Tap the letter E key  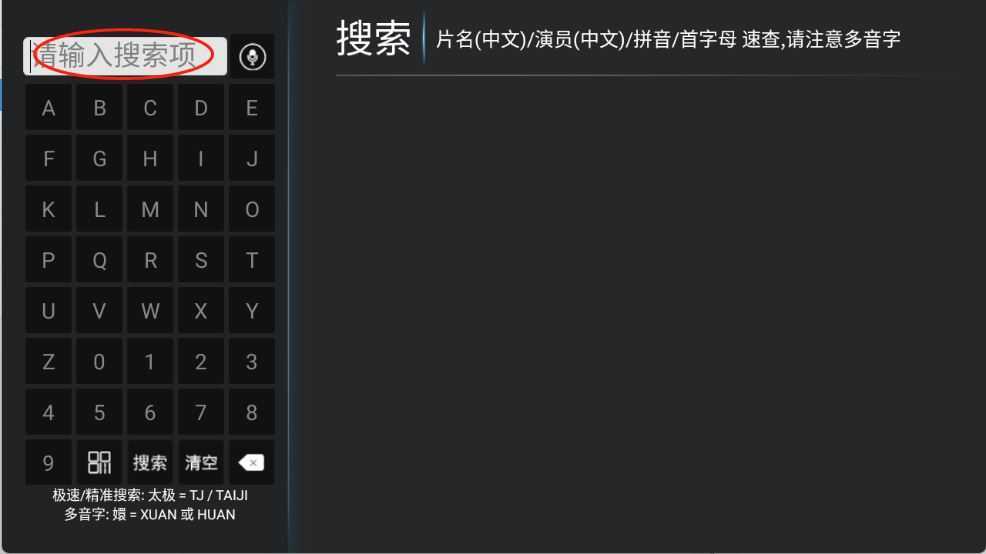click(252, 108)
